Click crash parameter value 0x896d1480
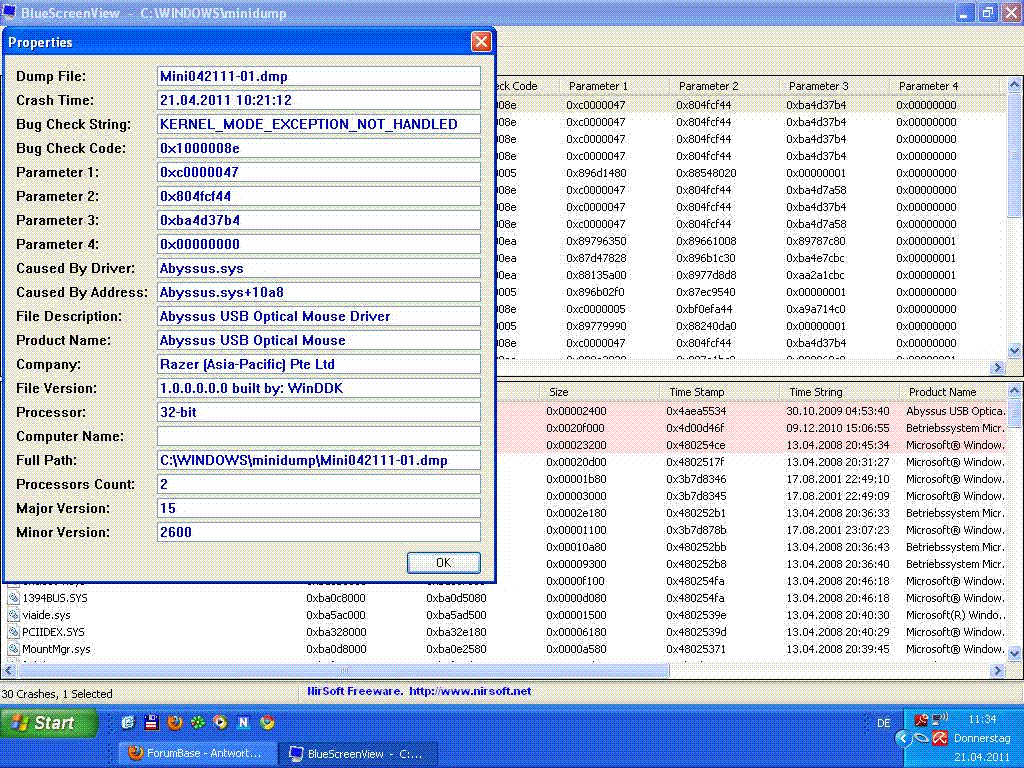The width and height of the screenshot is (1024, 768). point(596,173)
